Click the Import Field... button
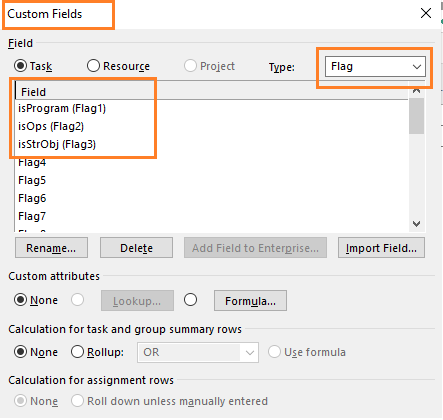This screenshot has height=420, width=443. 381,248
